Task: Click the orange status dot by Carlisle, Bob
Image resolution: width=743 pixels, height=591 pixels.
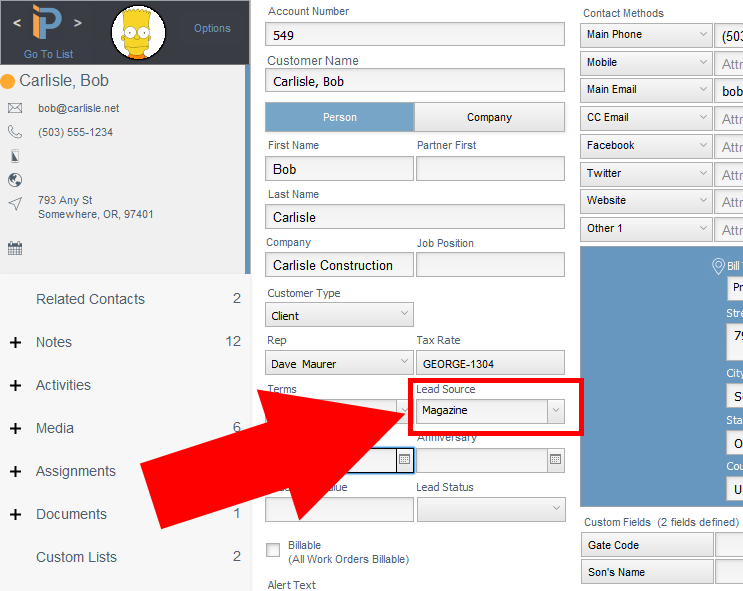Action: point(8,81)
